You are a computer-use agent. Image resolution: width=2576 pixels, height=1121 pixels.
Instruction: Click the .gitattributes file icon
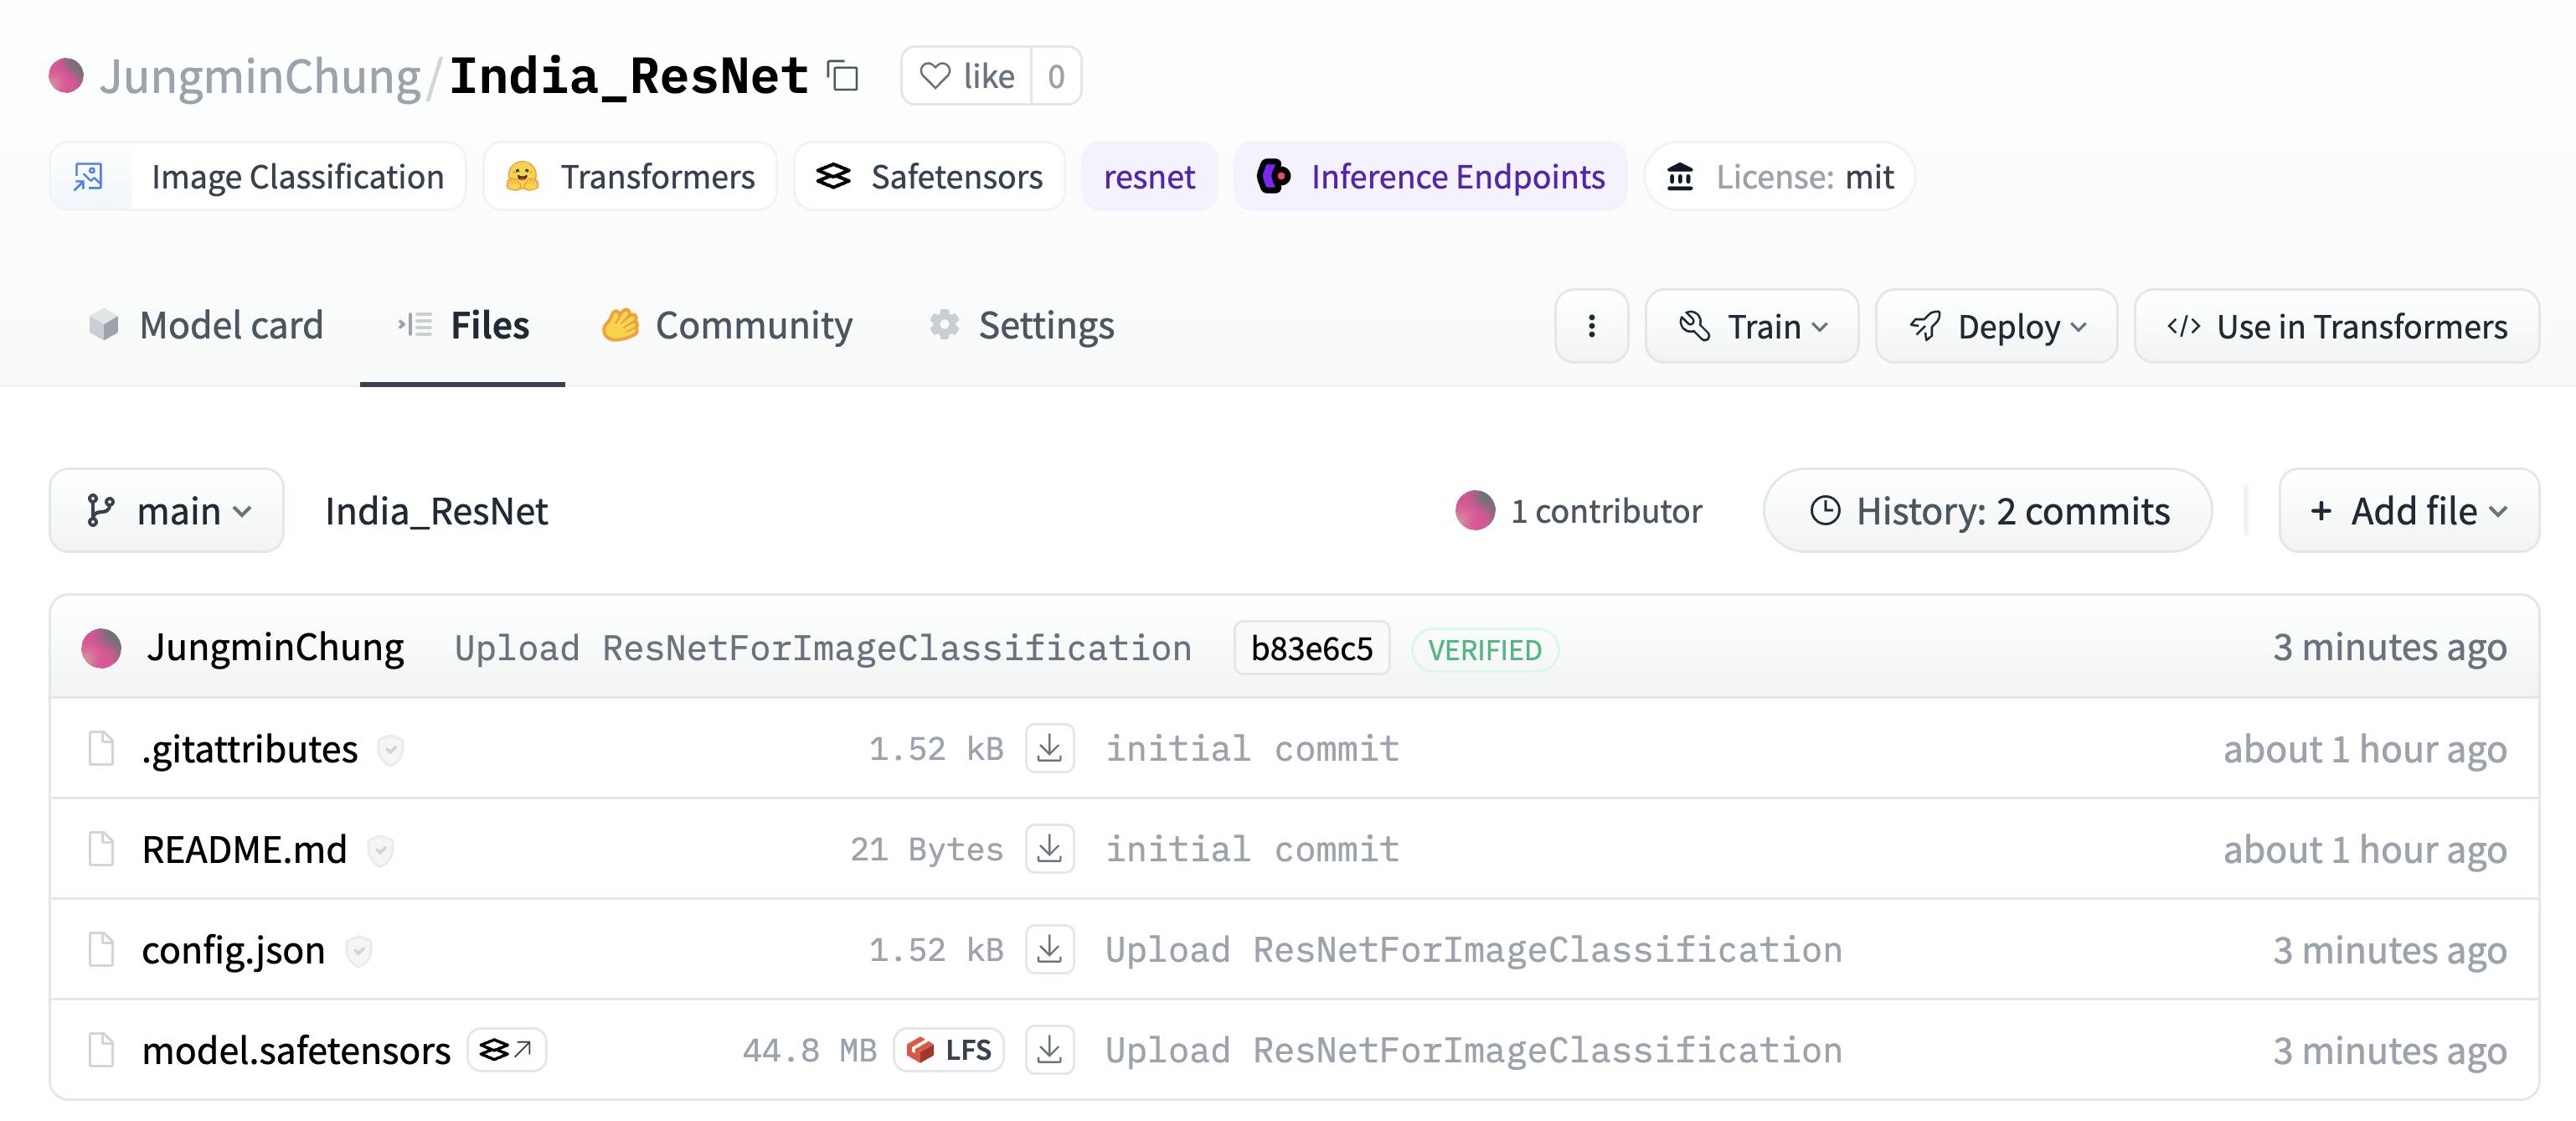pyautogui.click(x=101, y=748)
